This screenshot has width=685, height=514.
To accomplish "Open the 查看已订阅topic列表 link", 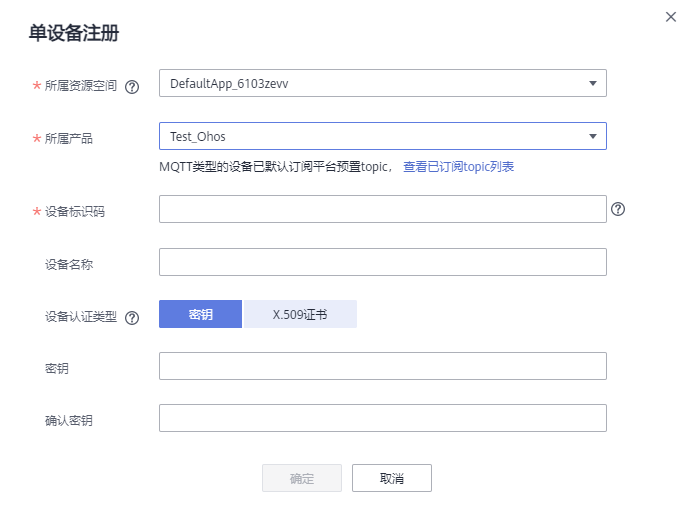I will click(x=458, y=166).
